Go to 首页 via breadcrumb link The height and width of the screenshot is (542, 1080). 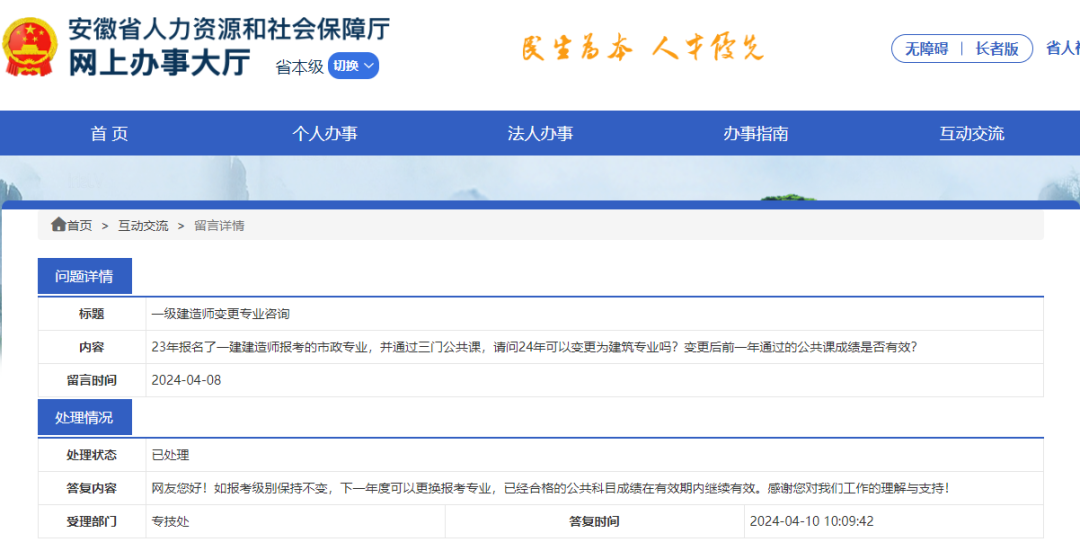pos(79,226)
